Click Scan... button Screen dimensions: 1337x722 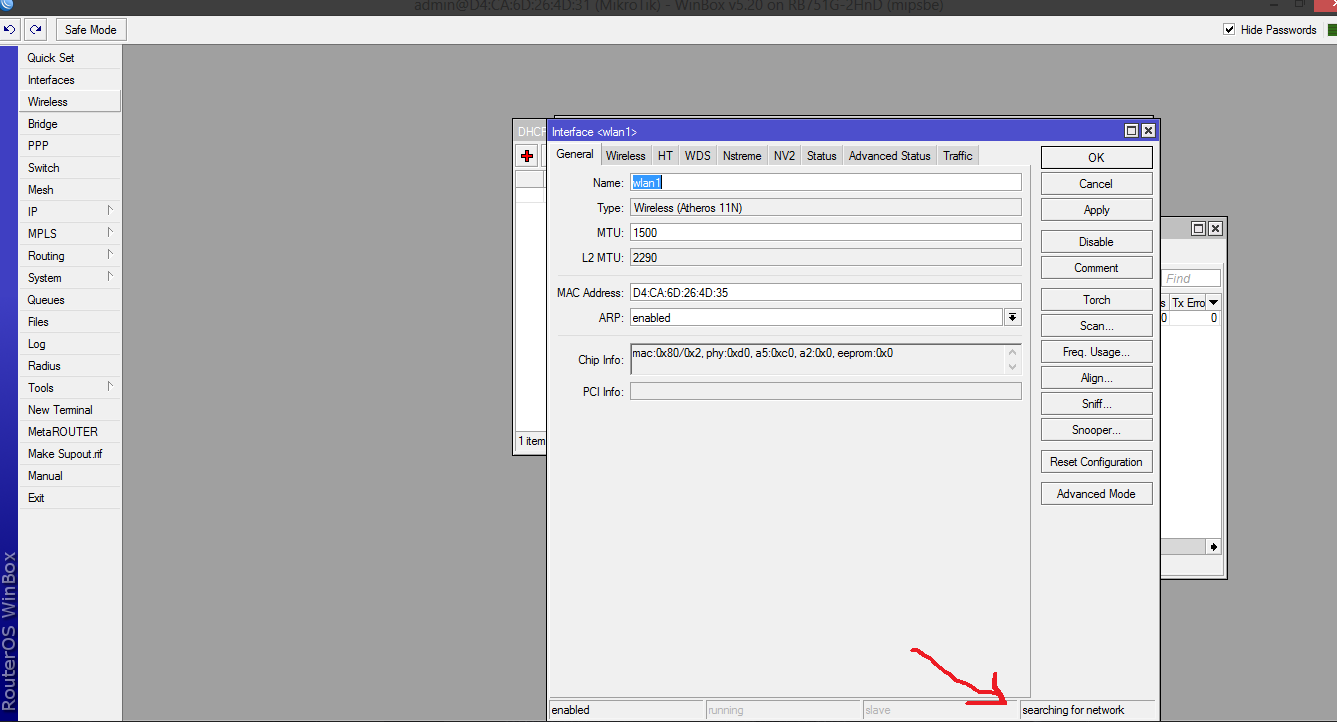1096,326
